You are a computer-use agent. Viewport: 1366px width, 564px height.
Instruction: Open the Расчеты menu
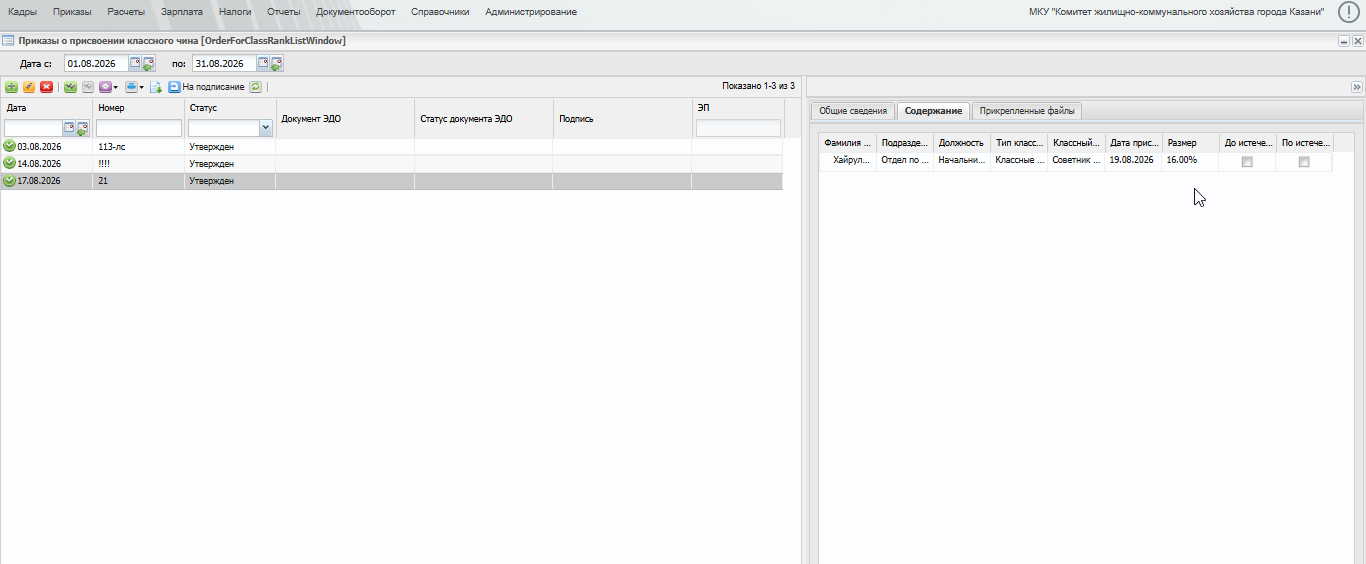click(126, 12)
